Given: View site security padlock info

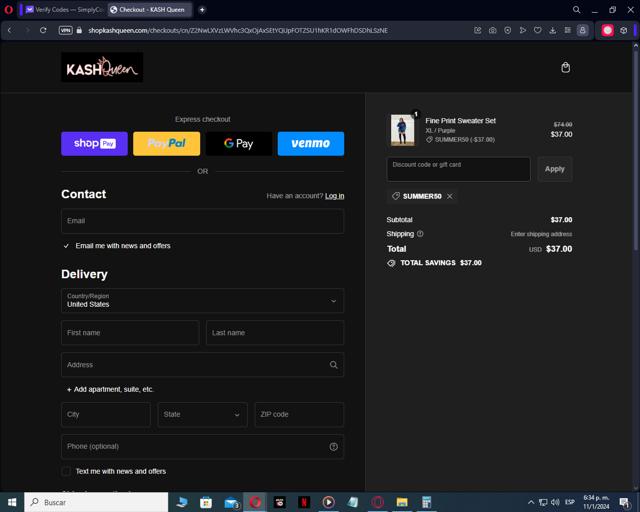Looking at the screenshot, I should (x=79, y=30).
